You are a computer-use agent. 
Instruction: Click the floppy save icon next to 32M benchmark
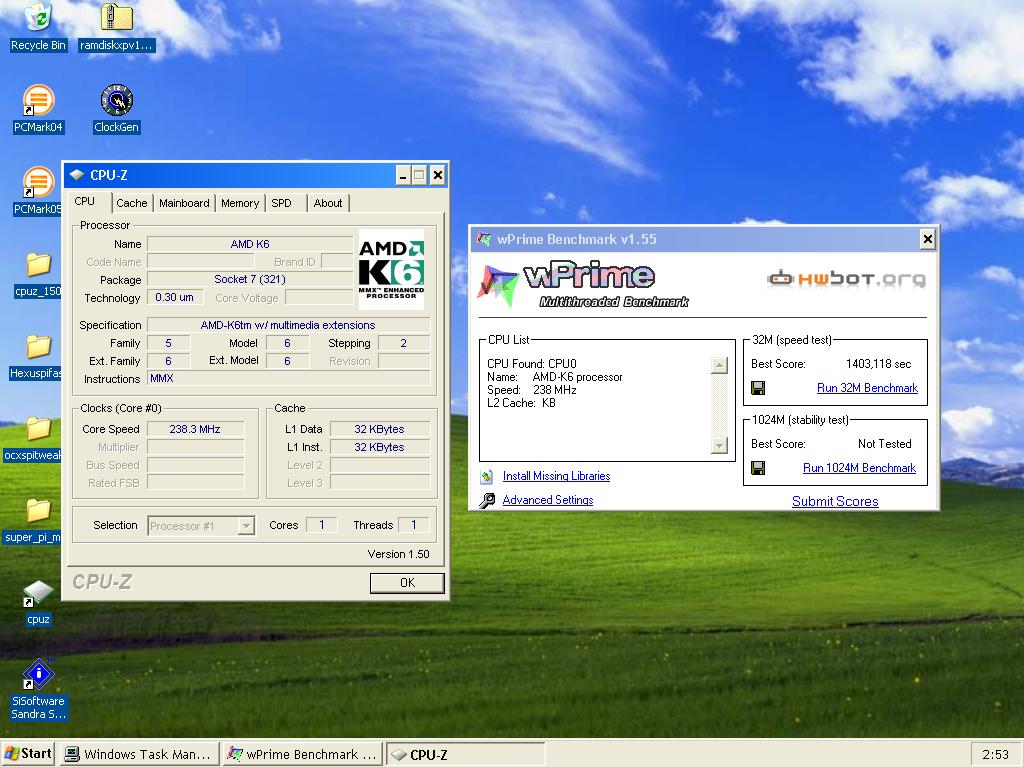758,389
